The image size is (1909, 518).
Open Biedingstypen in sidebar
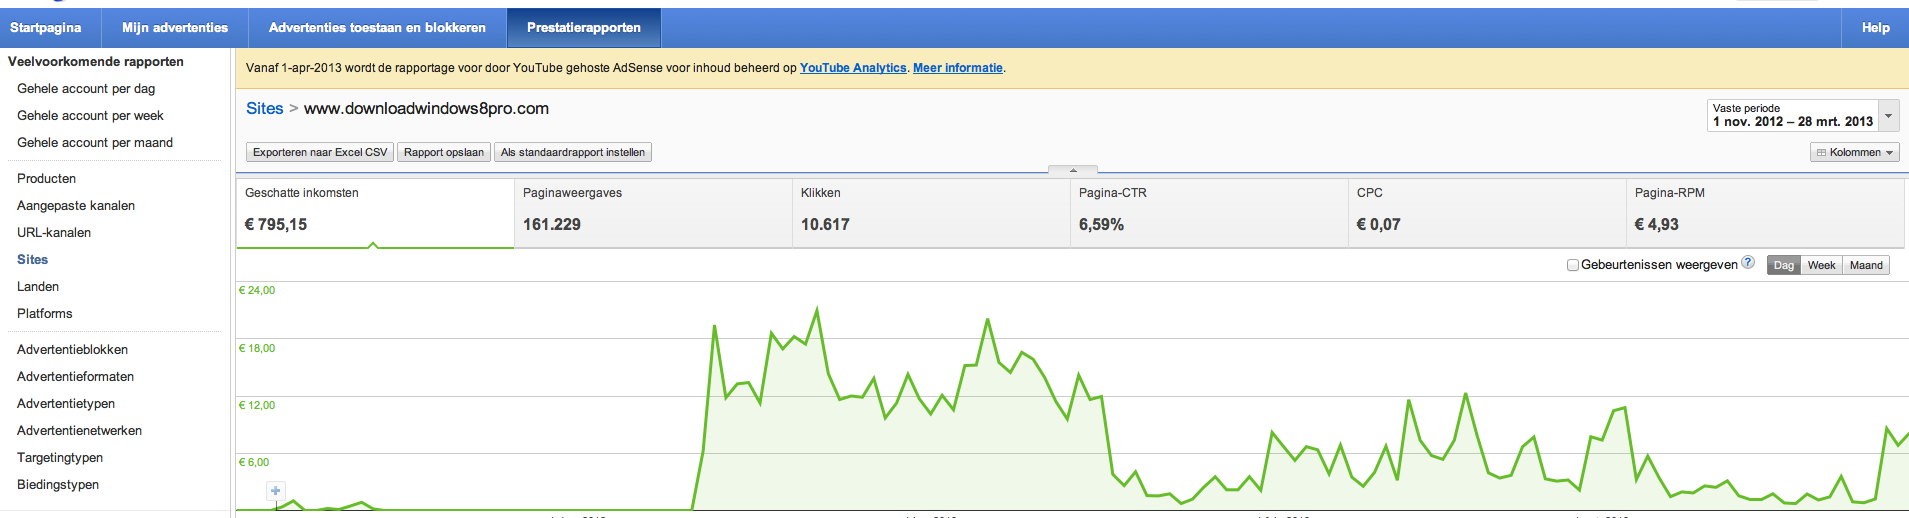tap(58, 484)
